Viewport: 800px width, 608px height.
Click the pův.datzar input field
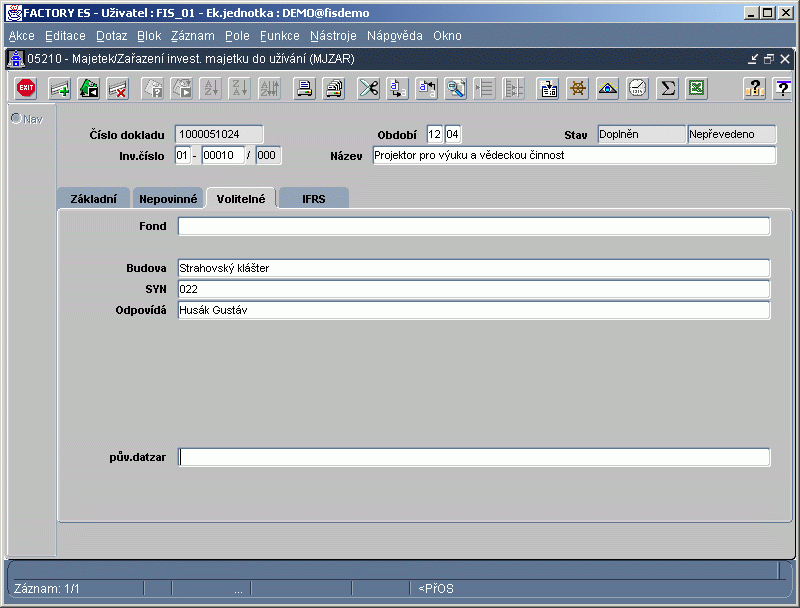click(x=473, y=457)
